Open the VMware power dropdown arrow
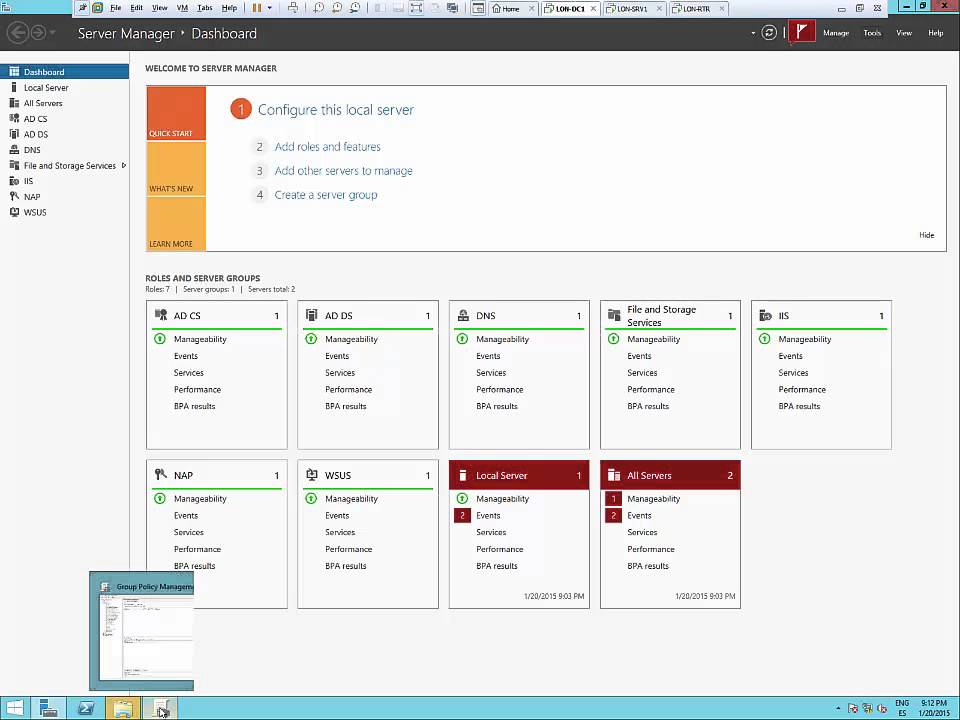This screenshot has height=720, width=960. pyautogui.click(x=269, y=8)
